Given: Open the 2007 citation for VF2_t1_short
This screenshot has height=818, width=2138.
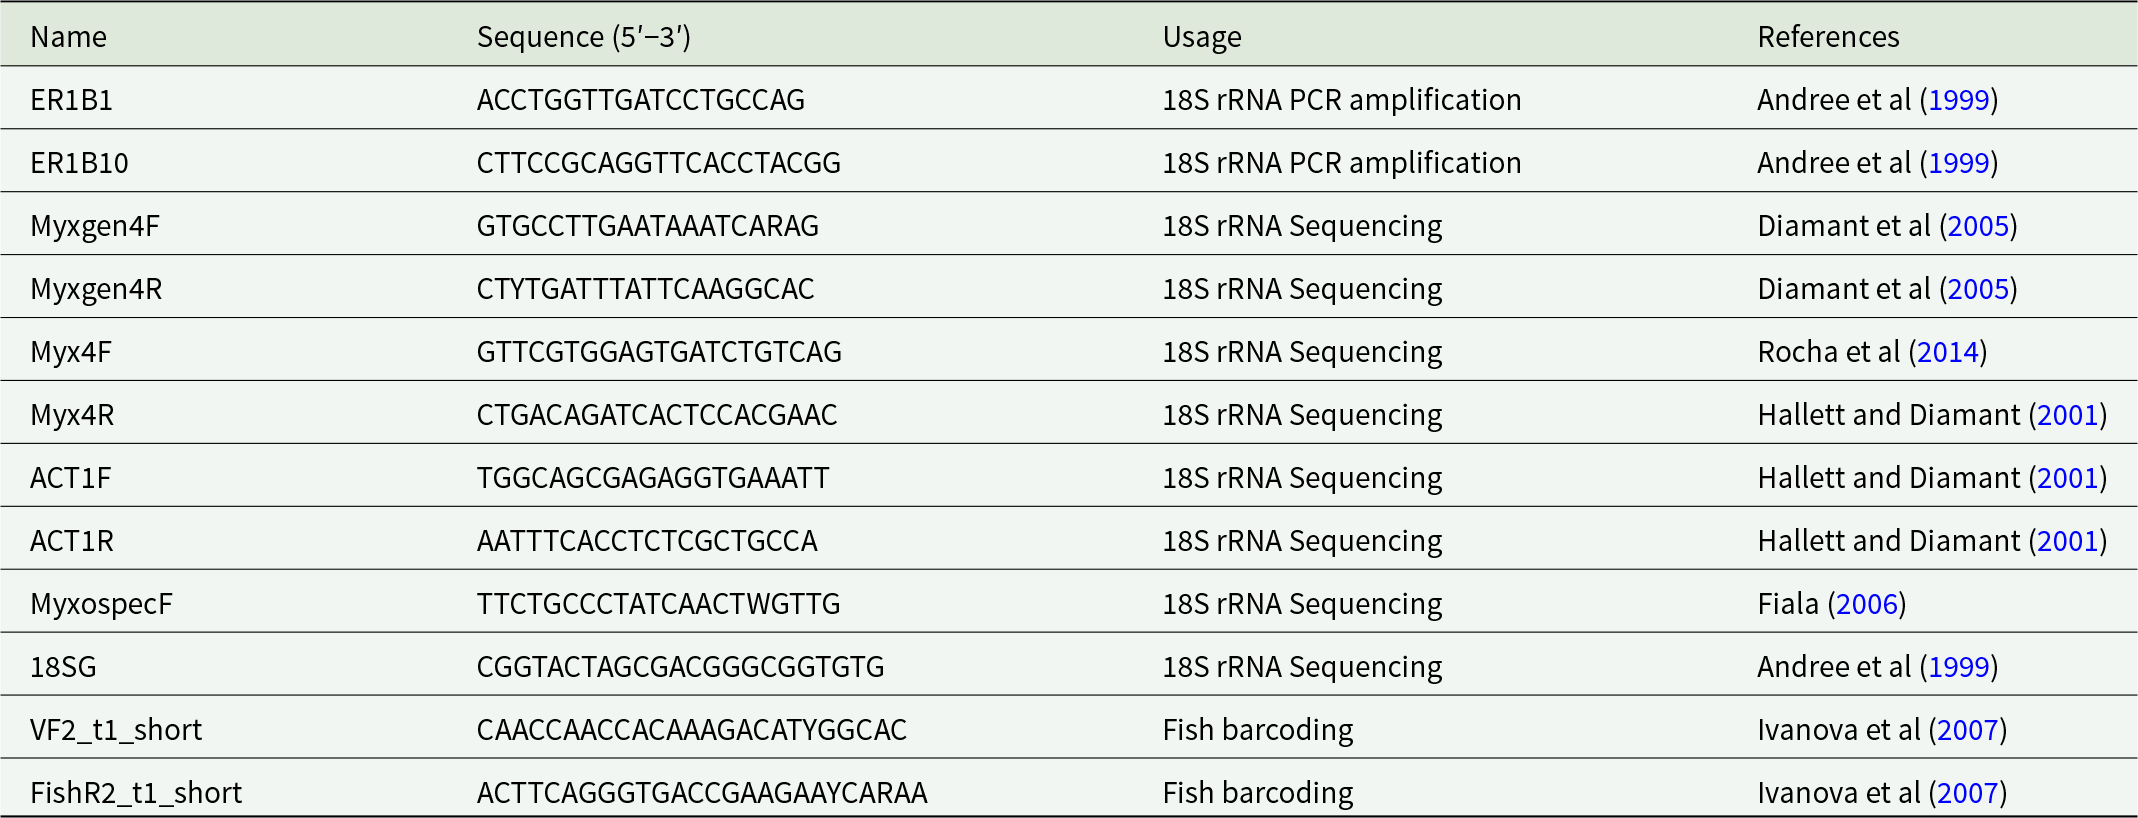Looking at the screenshot, I should [x=1967, y=730].
